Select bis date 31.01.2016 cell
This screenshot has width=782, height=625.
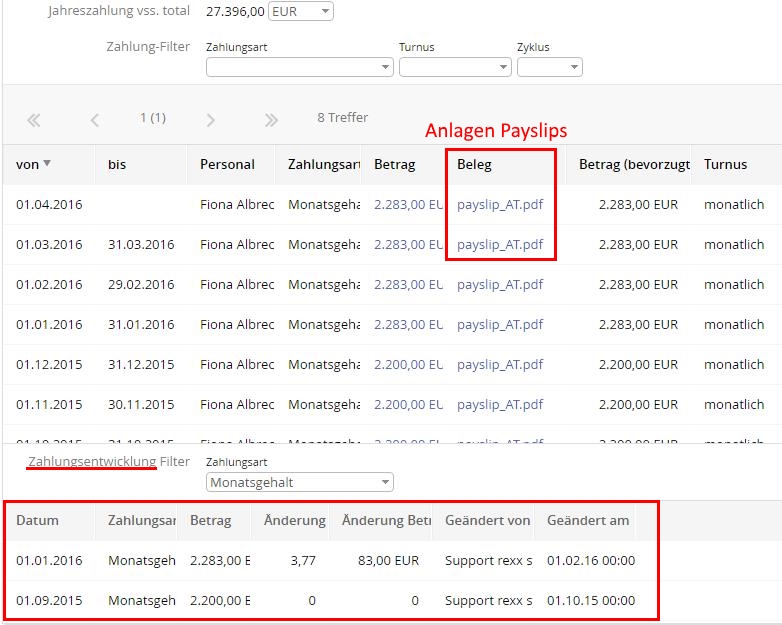(x=141, y=324)
